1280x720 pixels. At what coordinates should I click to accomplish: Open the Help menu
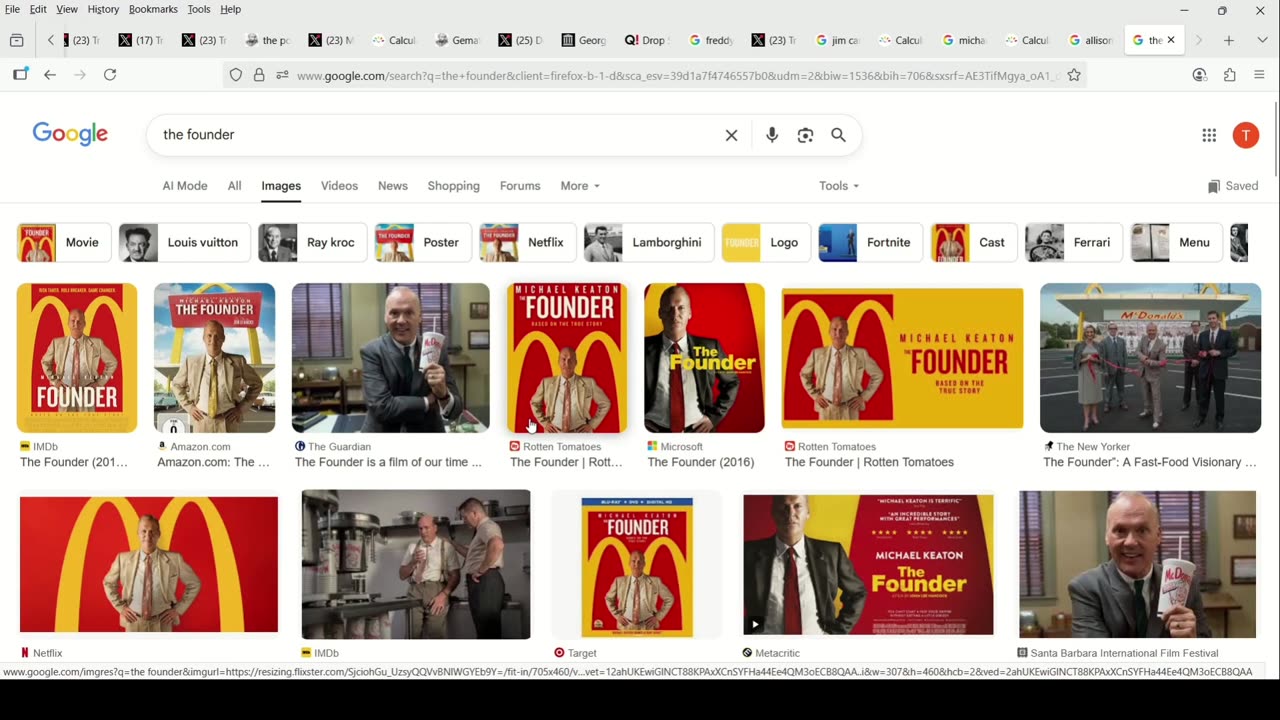[x=231, y=9]
